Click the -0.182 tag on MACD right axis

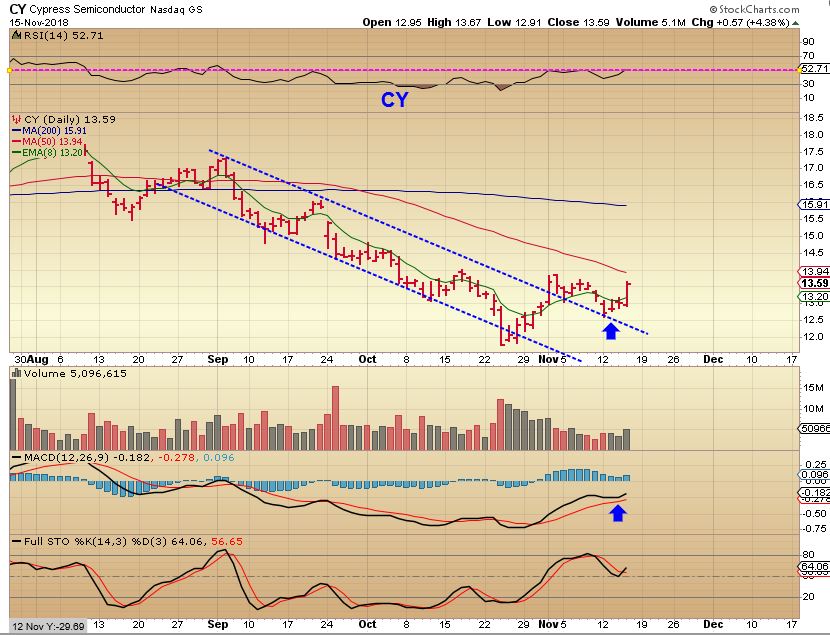(814, 493)
